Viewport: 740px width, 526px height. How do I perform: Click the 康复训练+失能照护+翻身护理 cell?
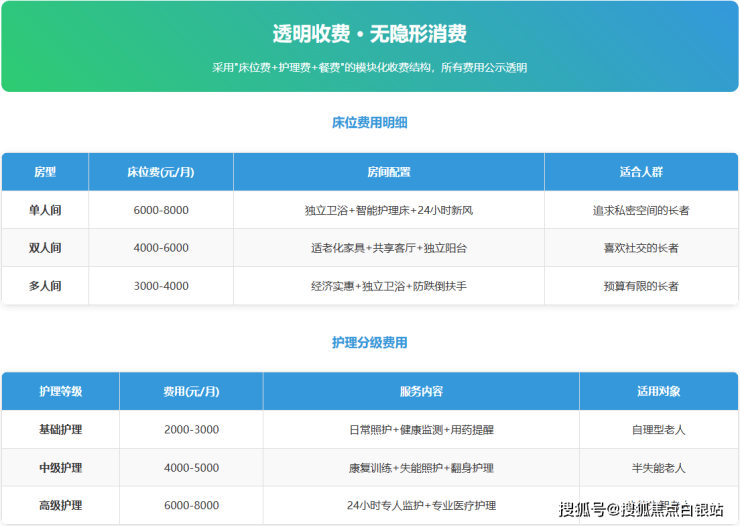click(x=420, y=467)
